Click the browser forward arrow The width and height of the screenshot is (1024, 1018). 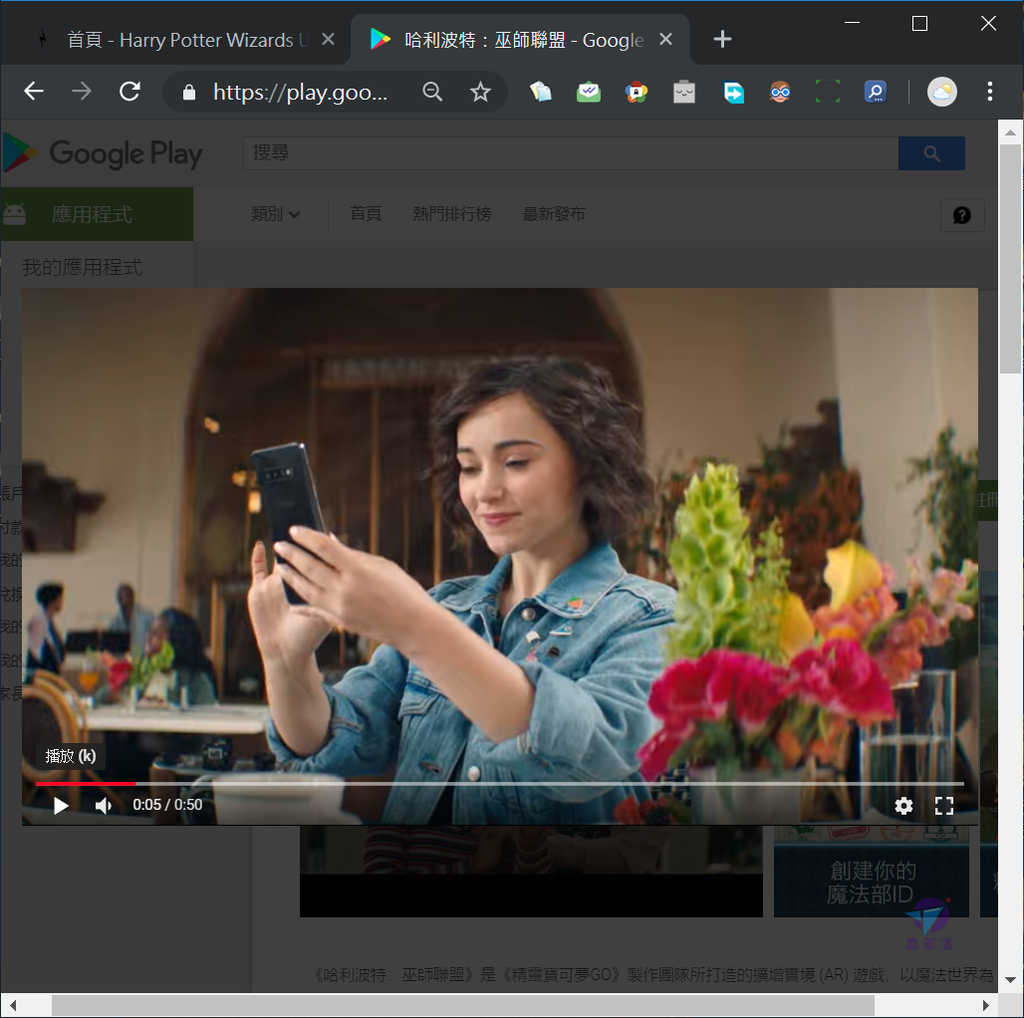click(x=82, y=91)
